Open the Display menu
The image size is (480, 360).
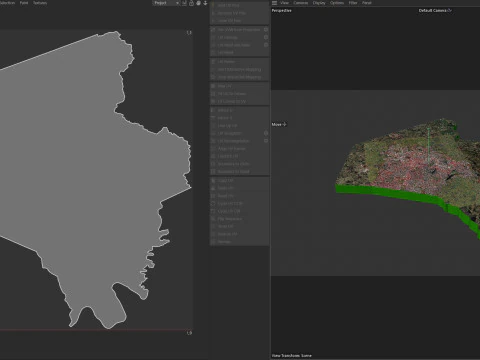click(x=319, y=3)
